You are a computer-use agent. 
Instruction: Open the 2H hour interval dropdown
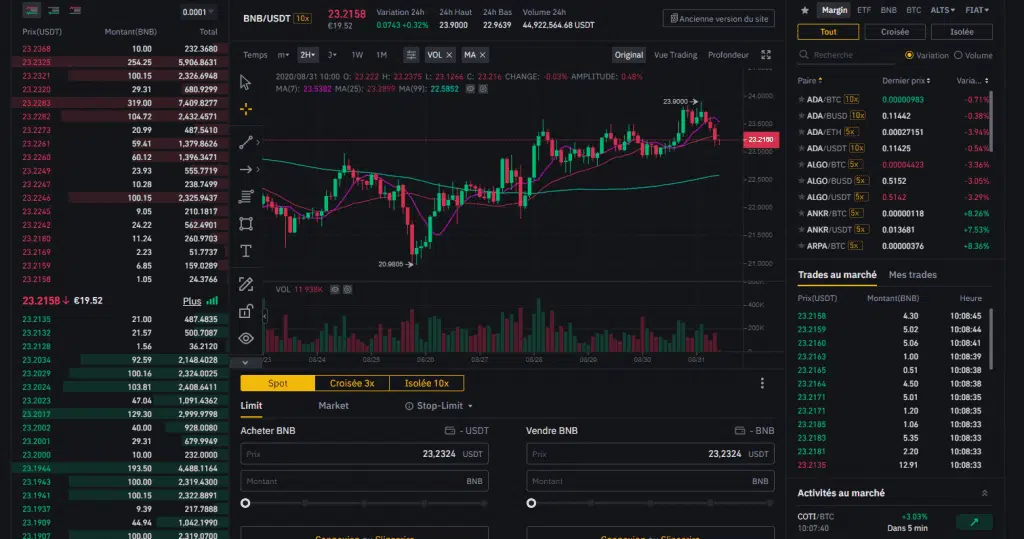coord(307,56)
